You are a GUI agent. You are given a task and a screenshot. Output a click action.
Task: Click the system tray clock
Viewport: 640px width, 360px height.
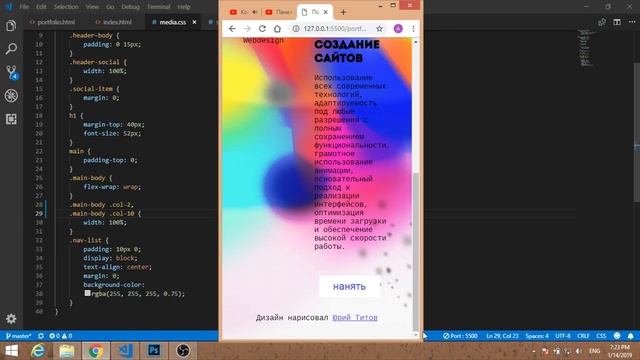(x=620, y=351)
